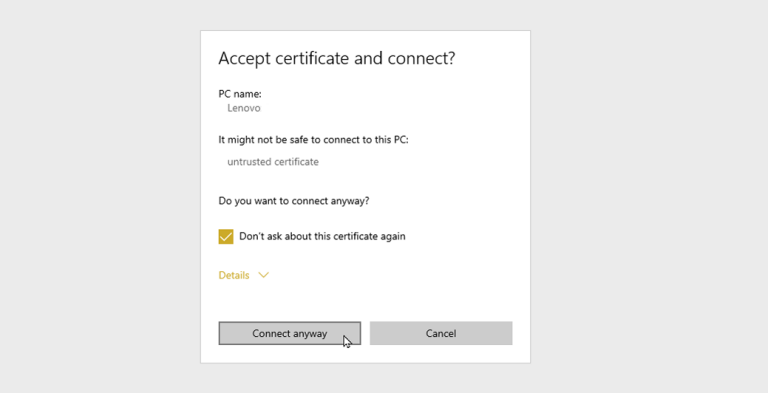Viewport: 768px width, 393px height.
Task: Click the "Don't ask about this certificate again" label
Action: (322, 236)
